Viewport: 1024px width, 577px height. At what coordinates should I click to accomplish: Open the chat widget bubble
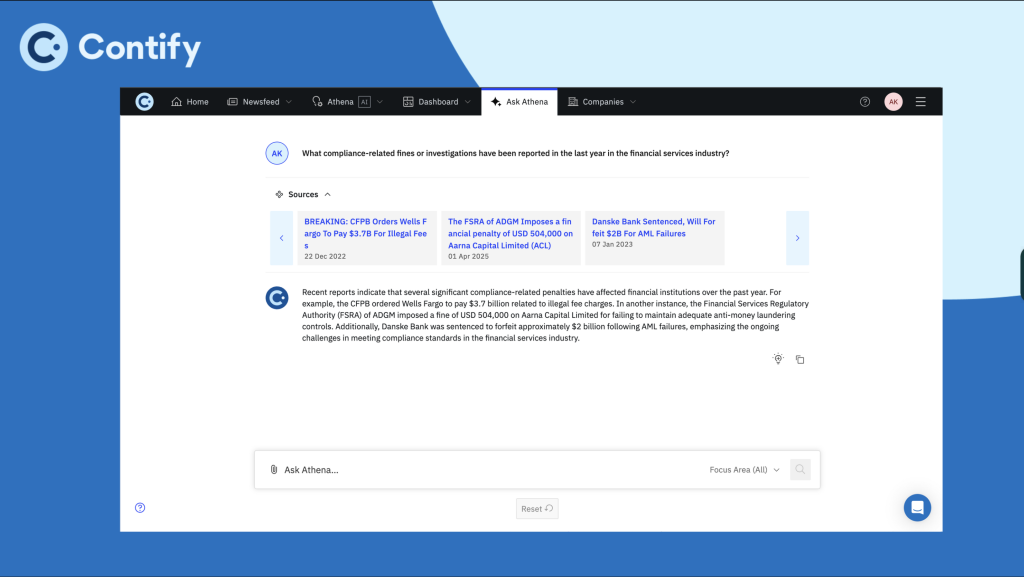[917, 507]
